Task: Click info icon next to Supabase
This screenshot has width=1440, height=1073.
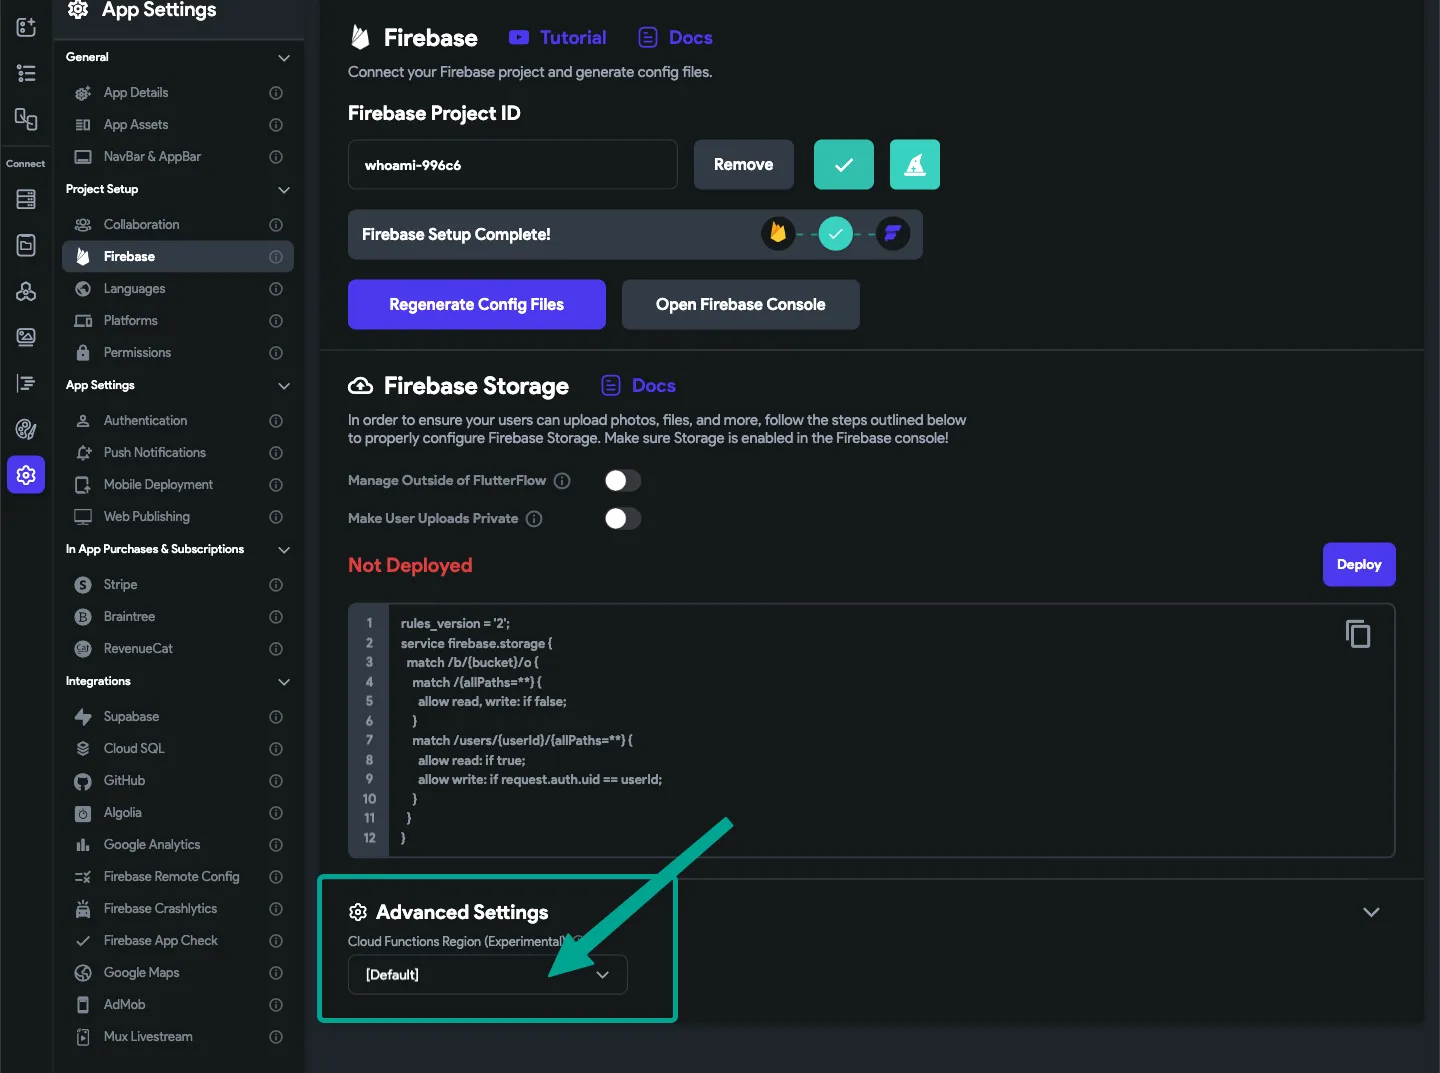Action: [276, 717]
